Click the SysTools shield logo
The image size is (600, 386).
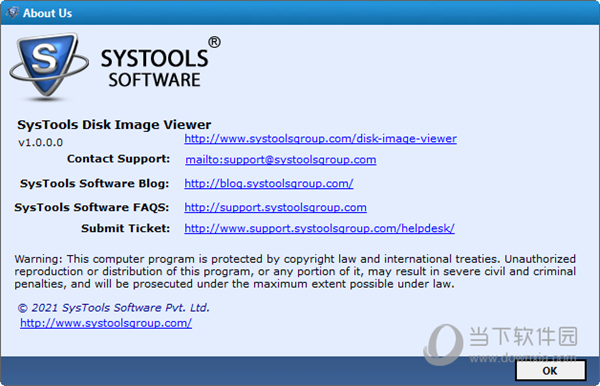48,67
